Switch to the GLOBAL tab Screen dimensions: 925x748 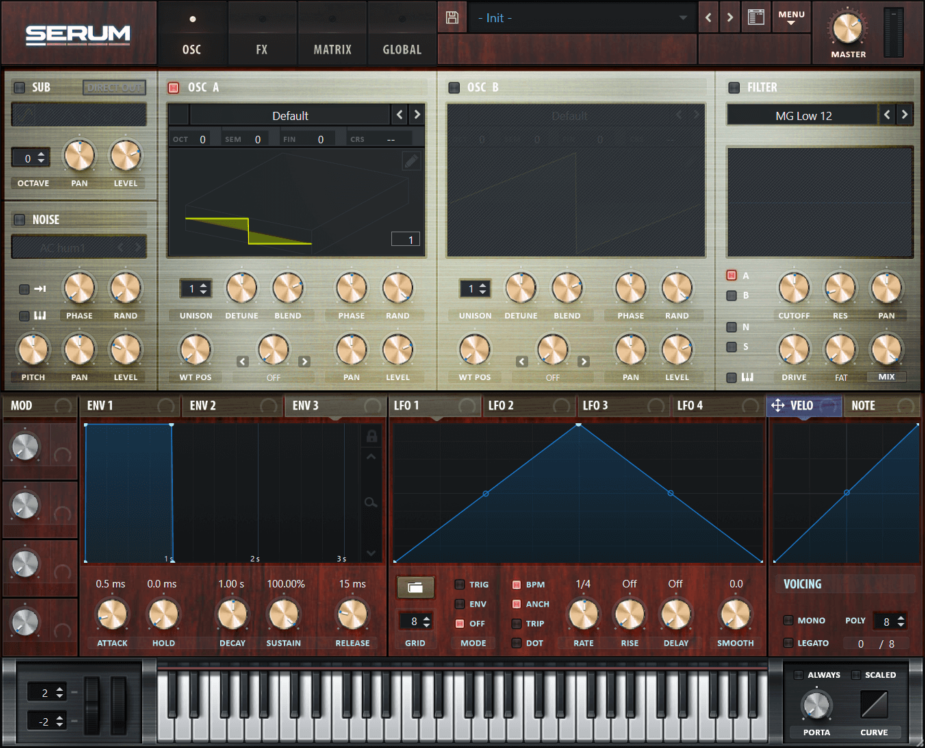point(402,33)
